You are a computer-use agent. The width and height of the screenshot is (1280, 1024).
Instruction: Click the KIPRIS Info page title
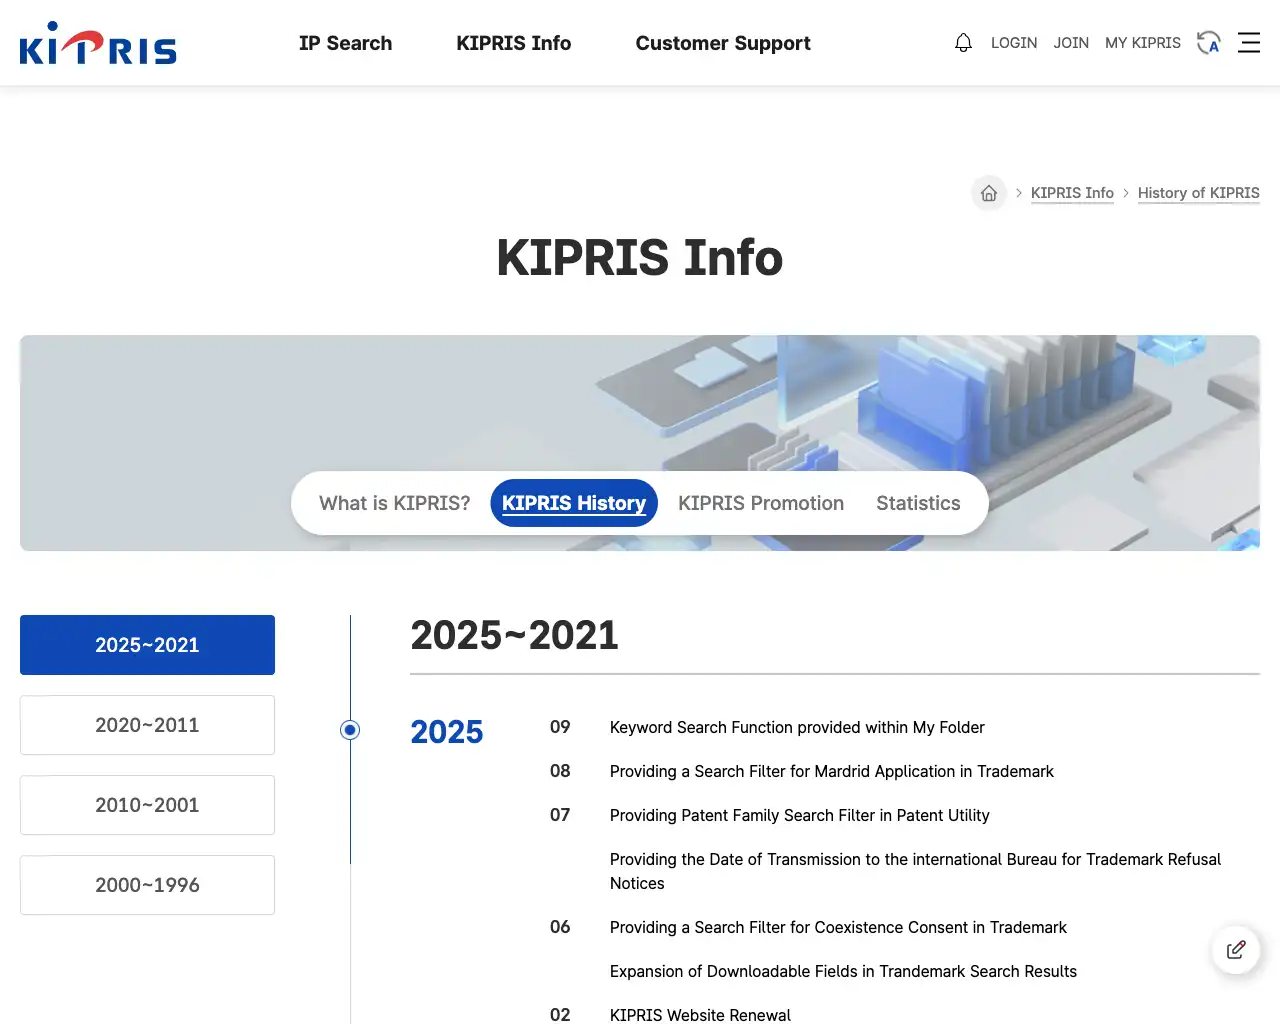(640, 258)
